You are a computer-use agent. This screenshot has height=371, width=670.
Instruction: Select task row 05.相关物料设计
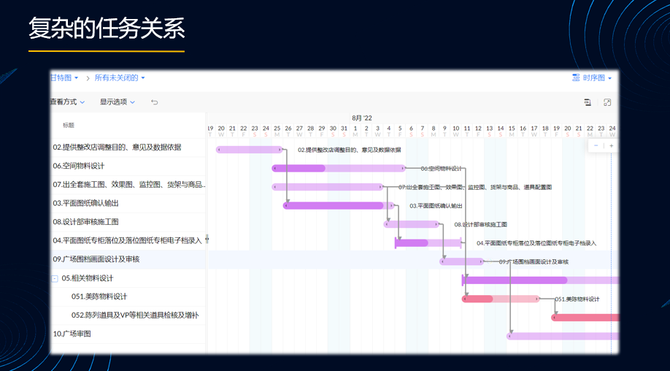tap(128, 278)
